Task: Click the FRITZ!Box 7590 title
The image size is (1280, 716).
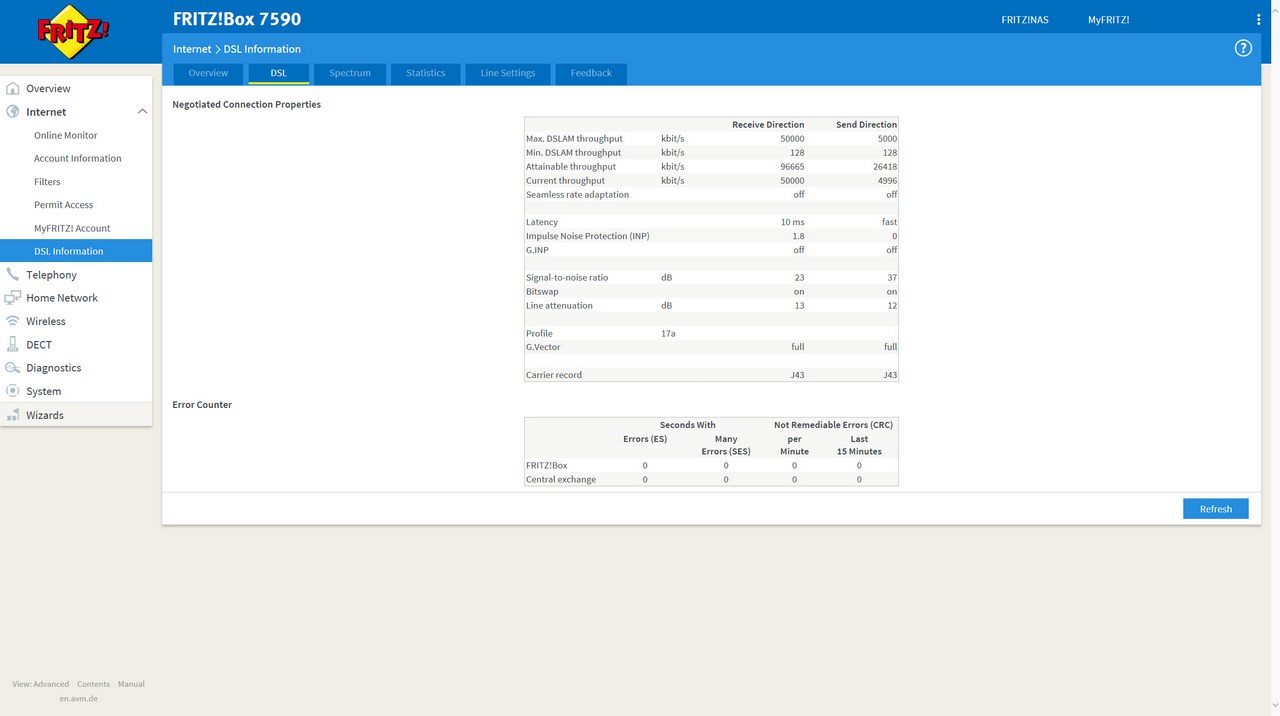Action: coord(237,19)
